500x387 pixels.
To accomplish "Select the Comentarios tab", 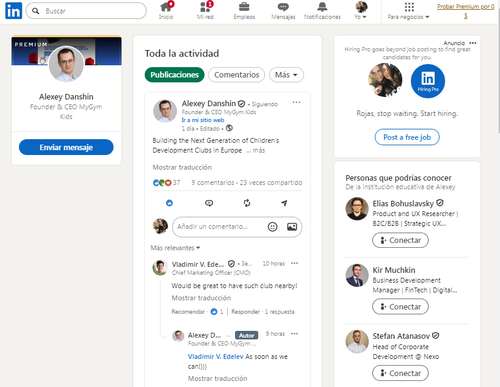I will 236,75.
